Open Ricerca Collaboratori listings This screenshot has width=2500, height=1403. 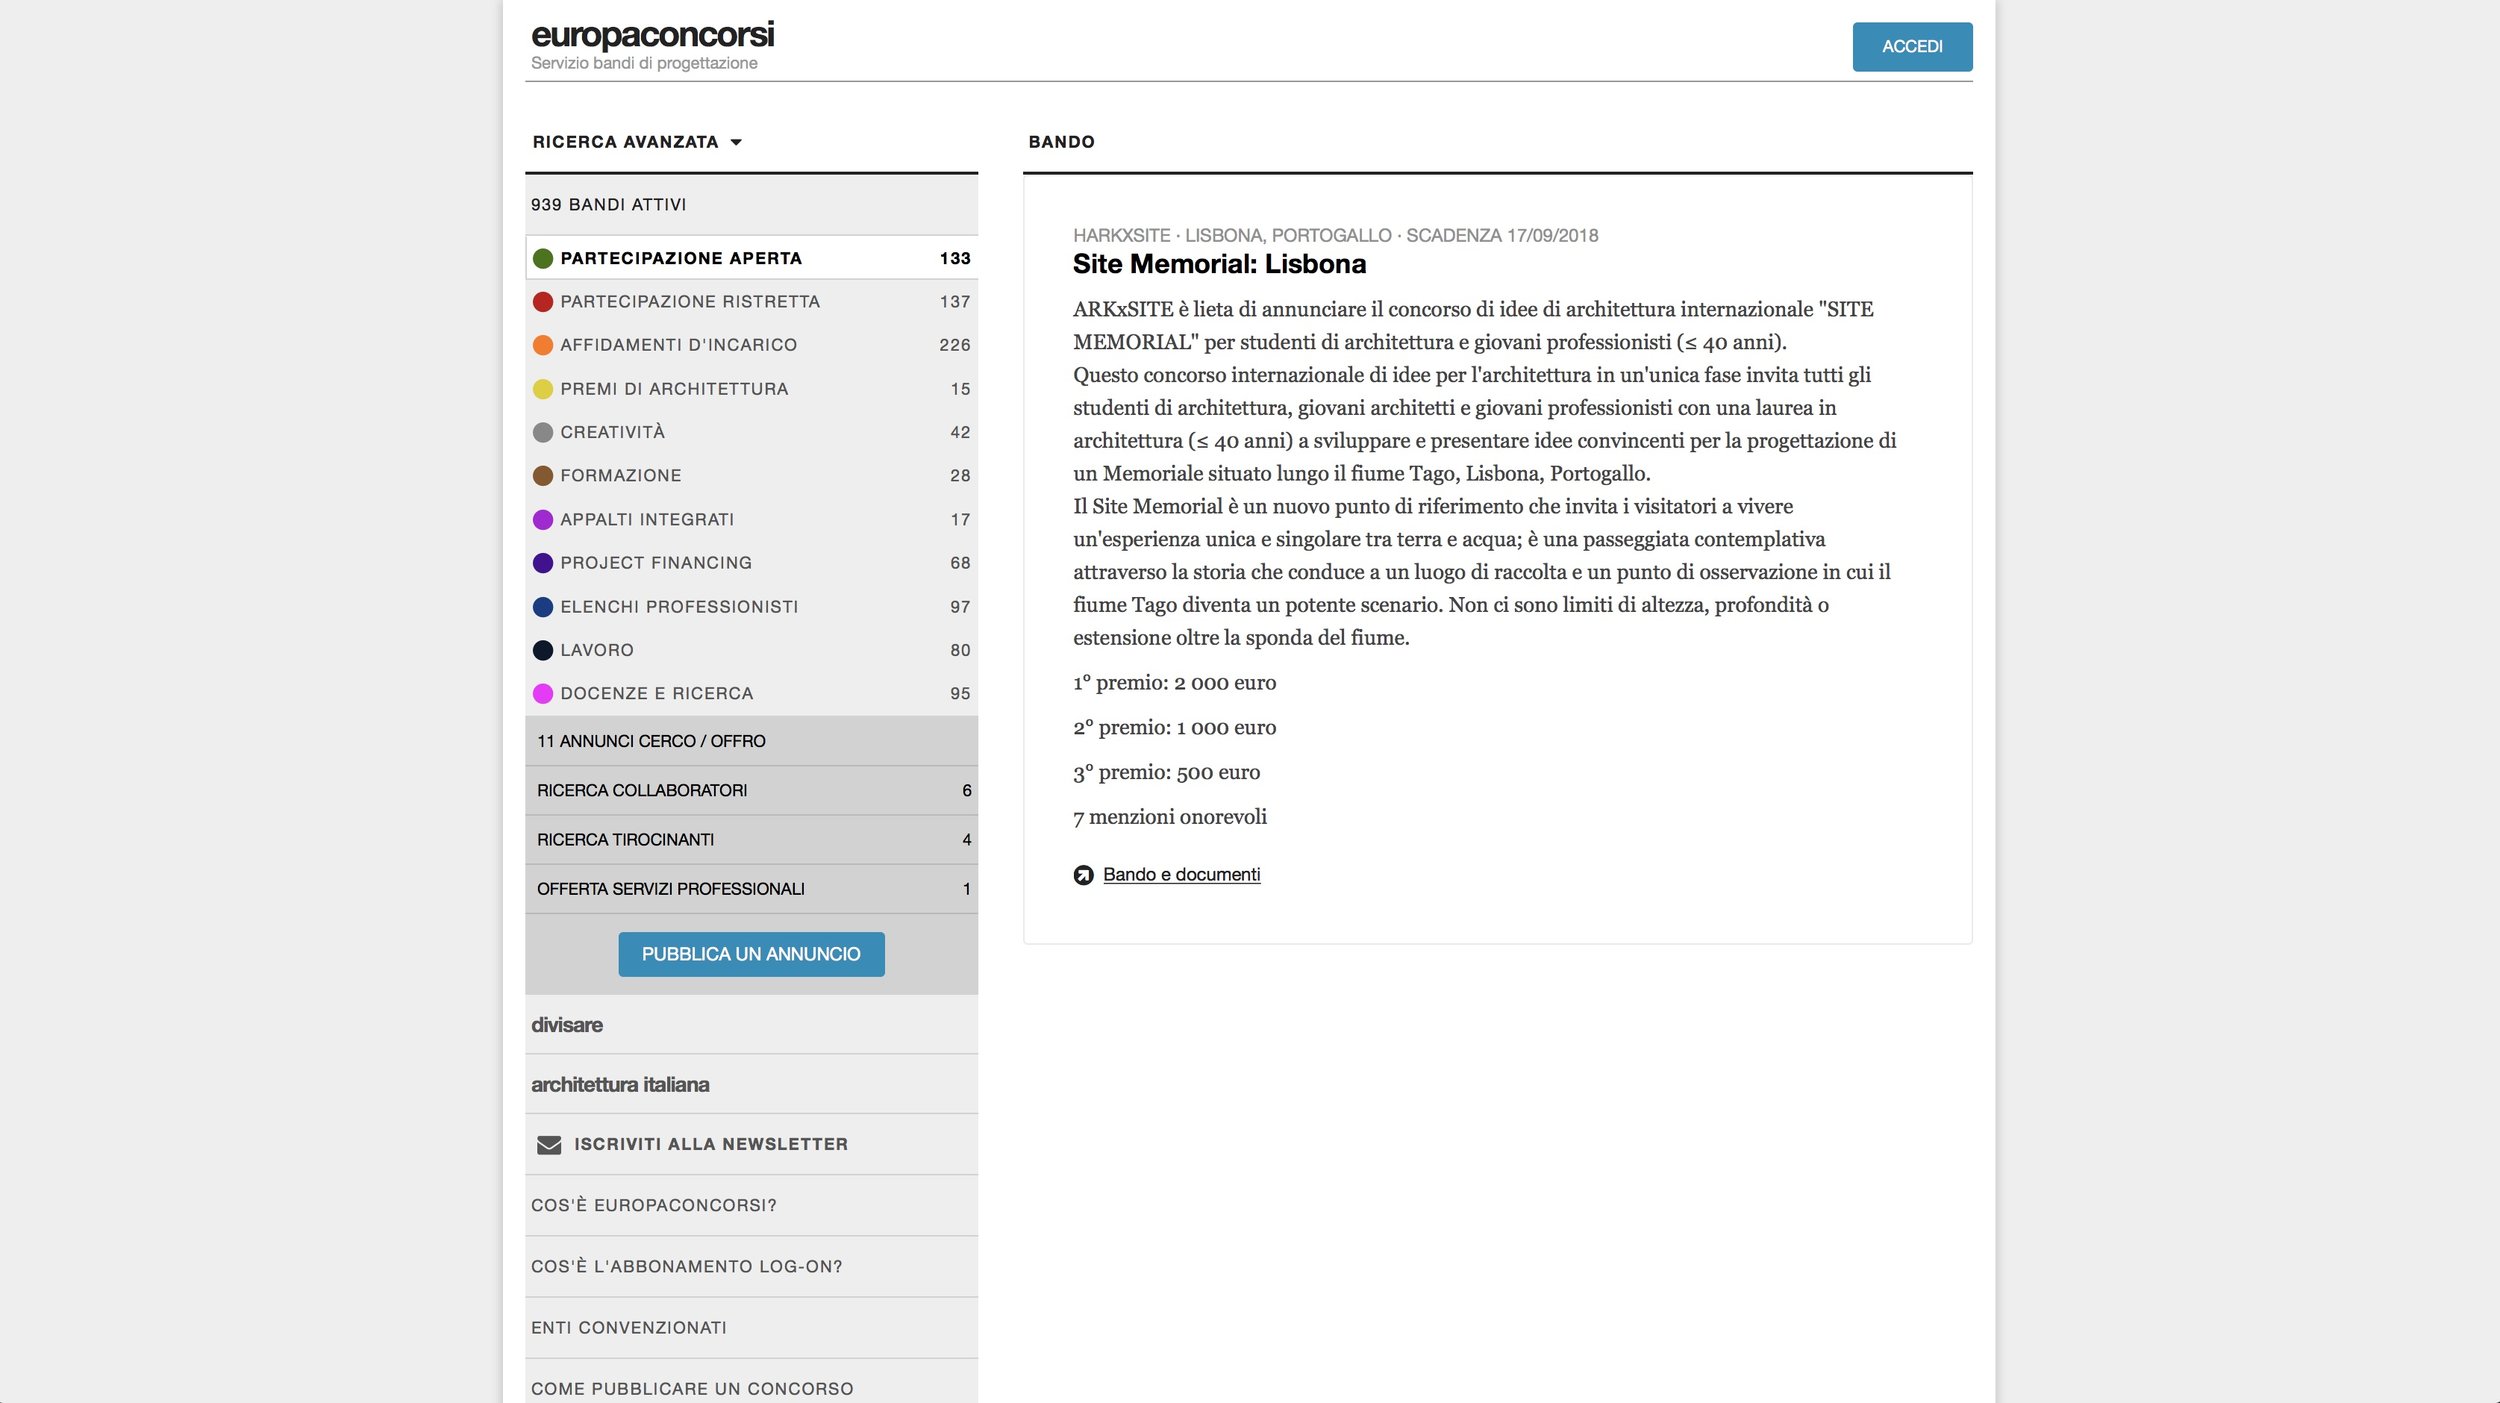(642, 791)
